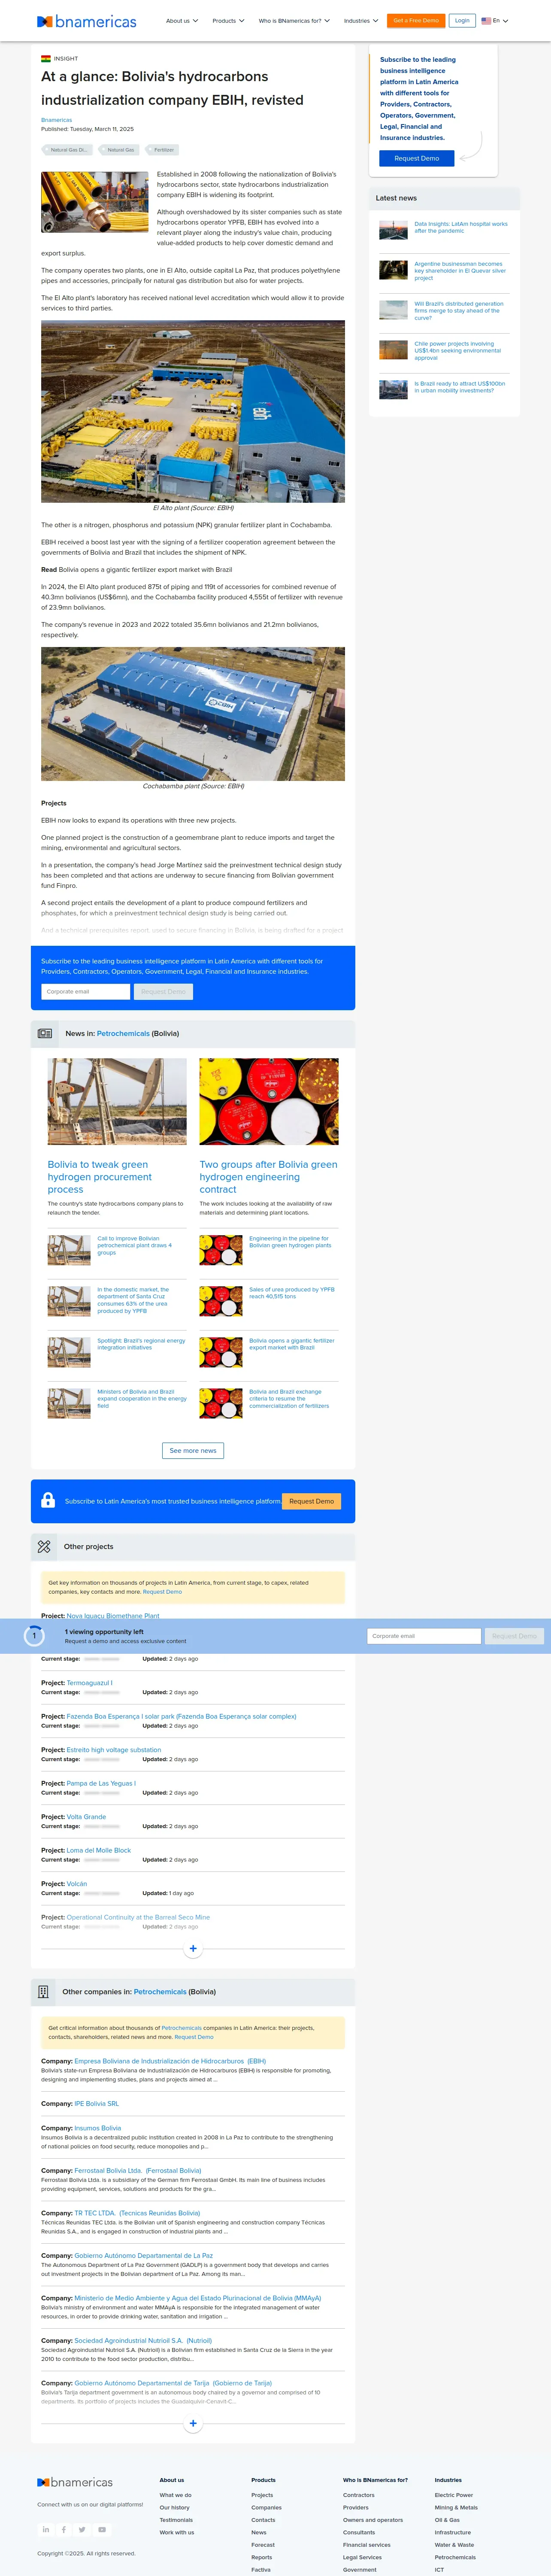Viewport: 551px width, 2576px height.
Task: Open the Twitter icon in footer
Action: (83, 2529)
